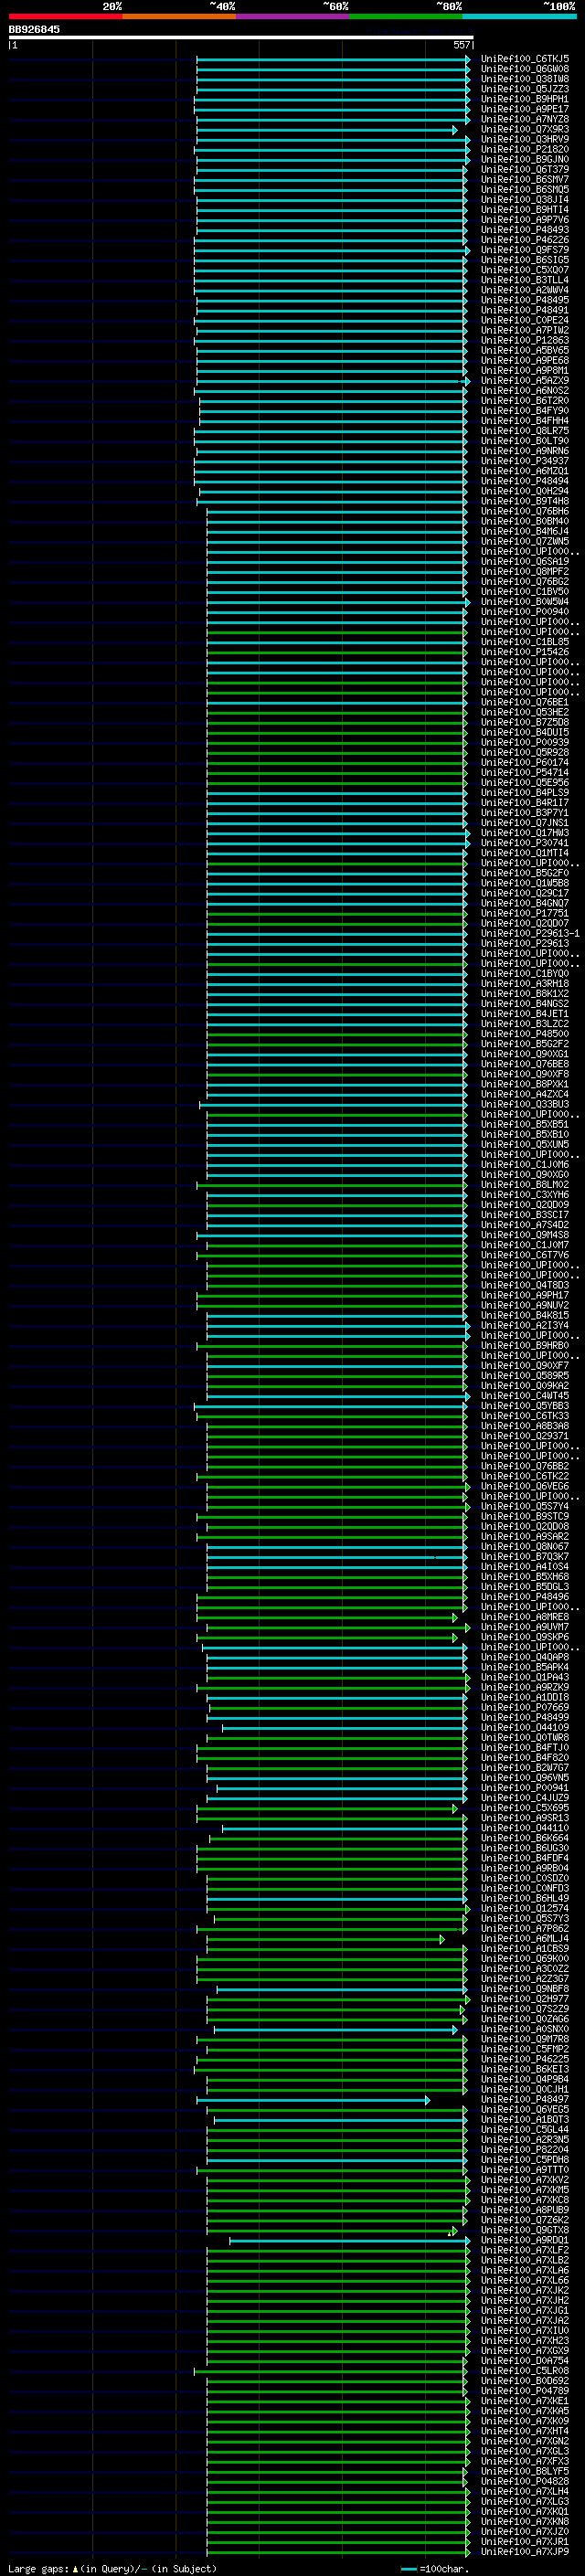Click the red ~20% identity legend bar
585x2576 pixels.
click(x=65, y=16)
